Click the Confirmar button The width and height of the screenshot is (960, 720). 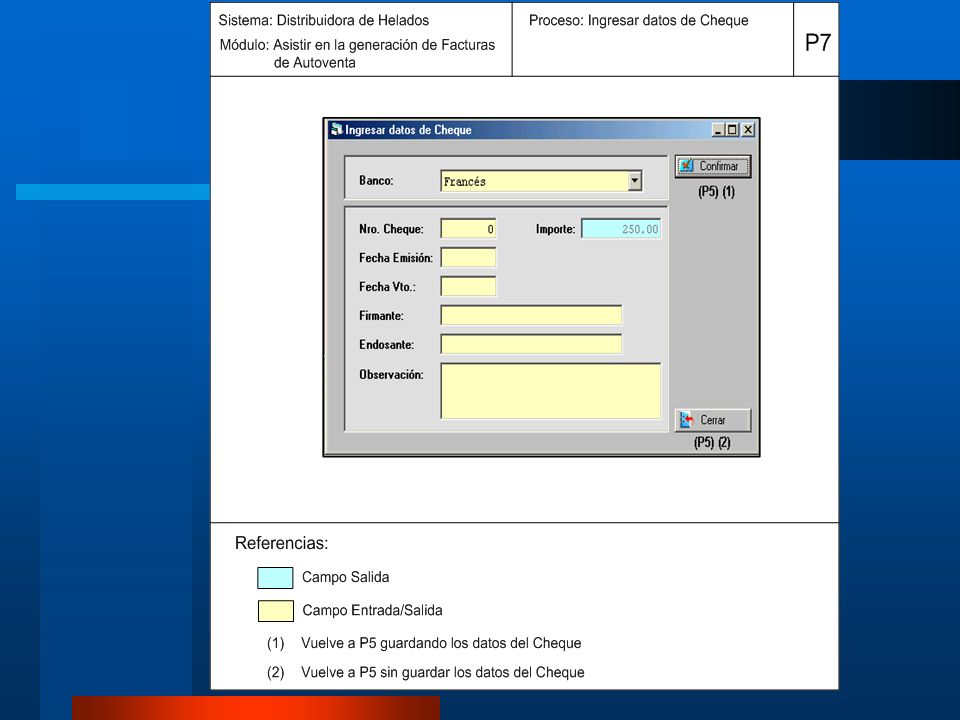click(x=713, y=166)
